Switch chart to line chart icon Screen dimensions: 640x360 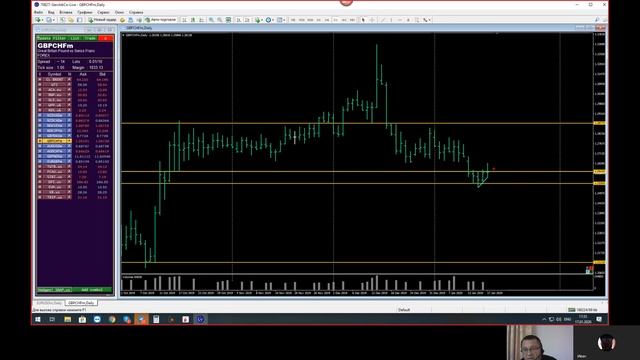click(x=202, y=20)
